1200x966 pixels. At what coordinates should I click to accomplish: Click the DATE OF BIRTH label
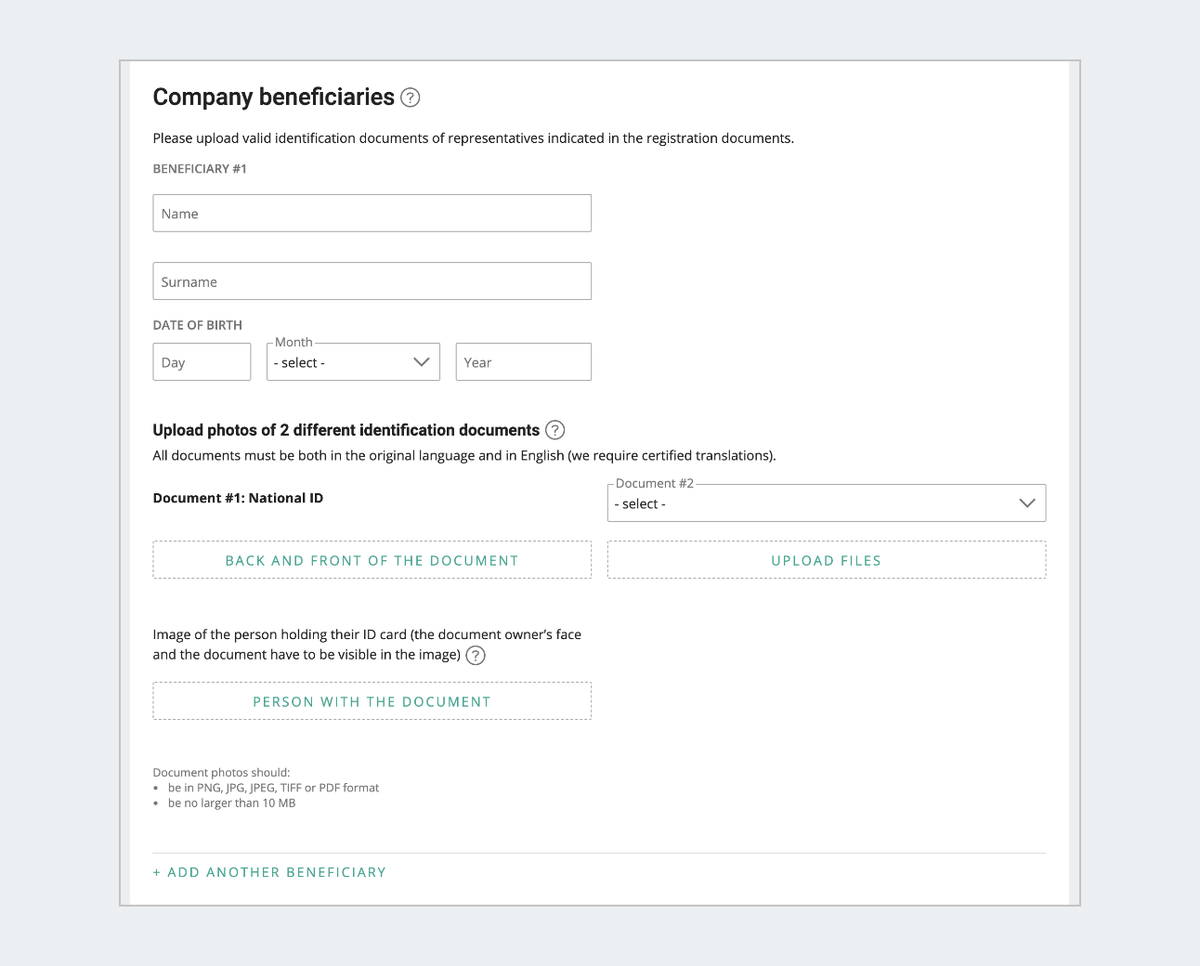[197, 325]
